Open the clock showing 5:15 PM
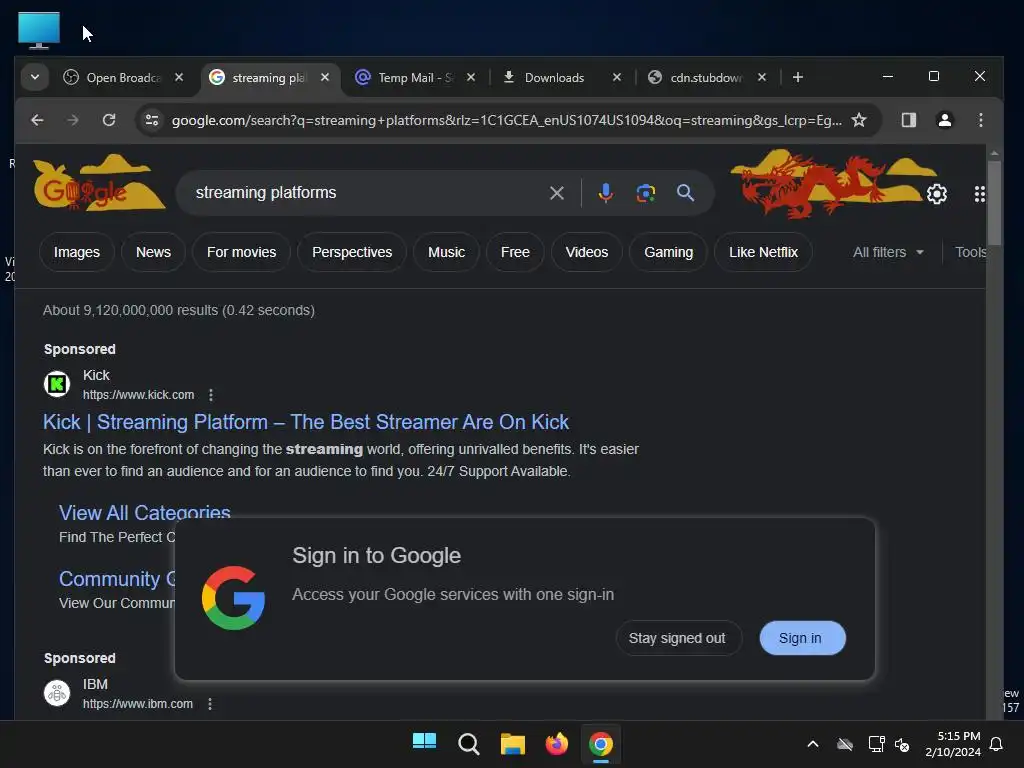 click(953, 744)
